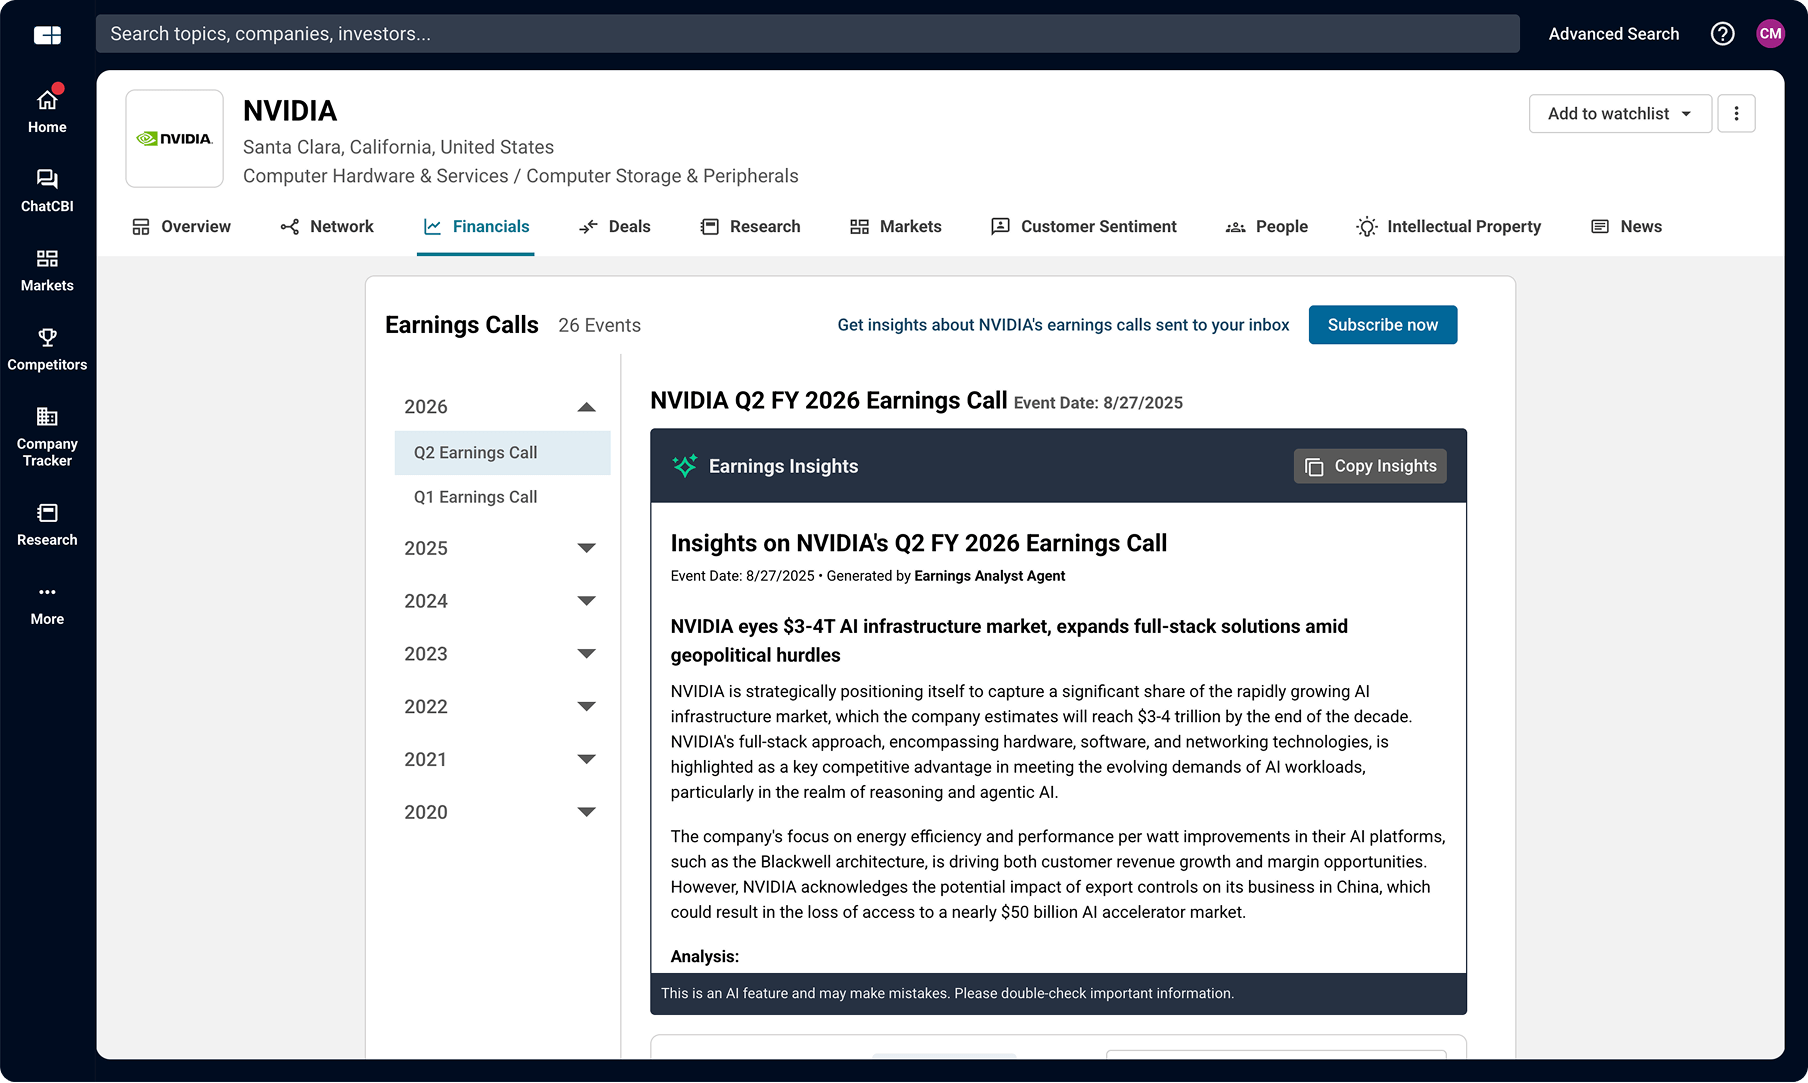Click the help question mark icon

click(x=1722, y=34)
